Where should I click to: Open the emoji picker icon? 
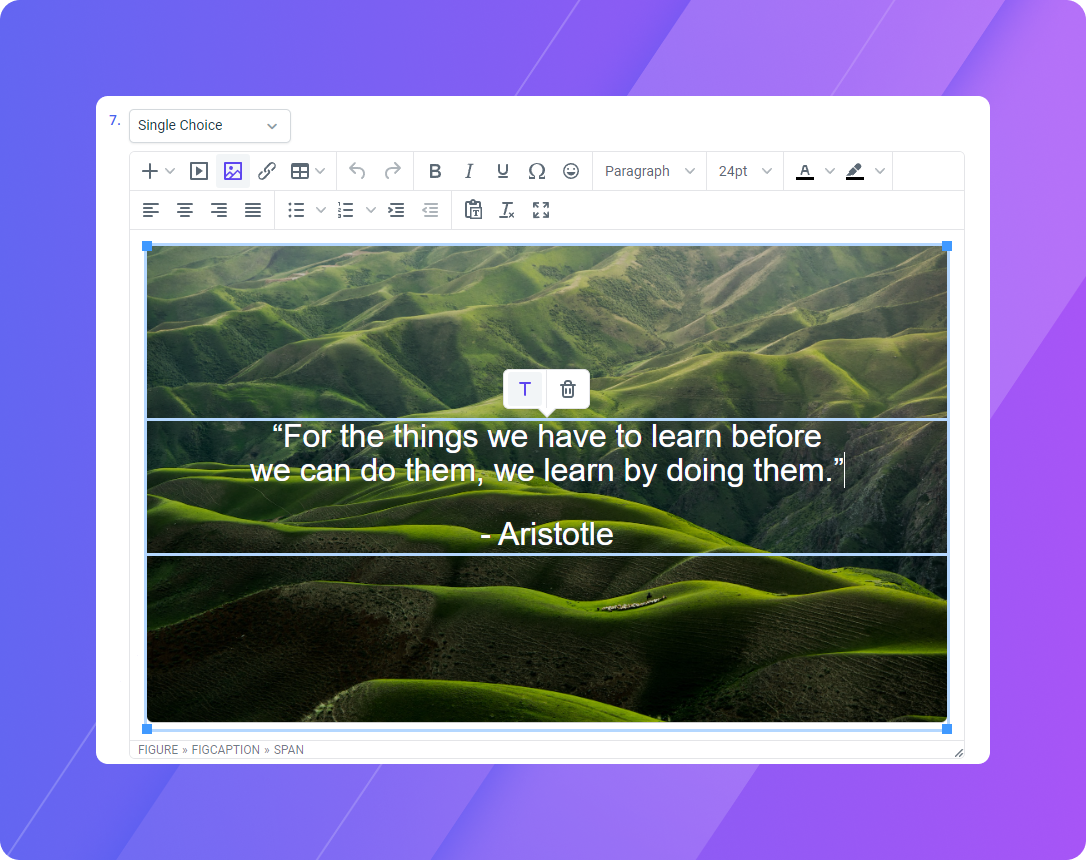click(571, 171)
